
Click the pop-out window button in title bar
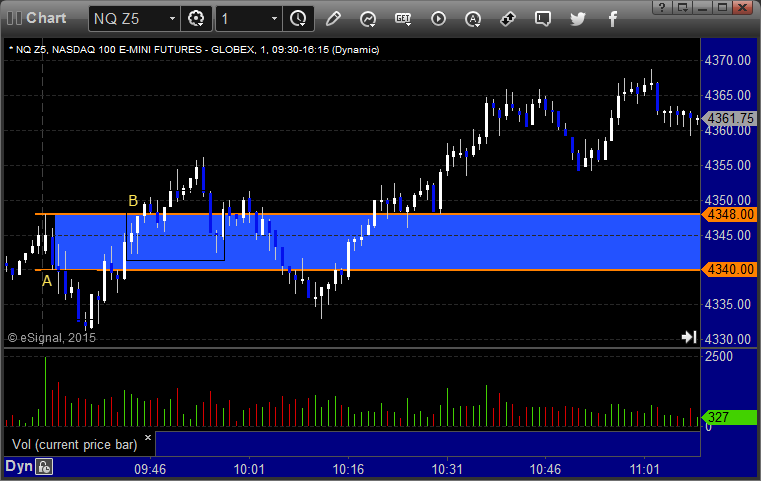coord(683,7)
